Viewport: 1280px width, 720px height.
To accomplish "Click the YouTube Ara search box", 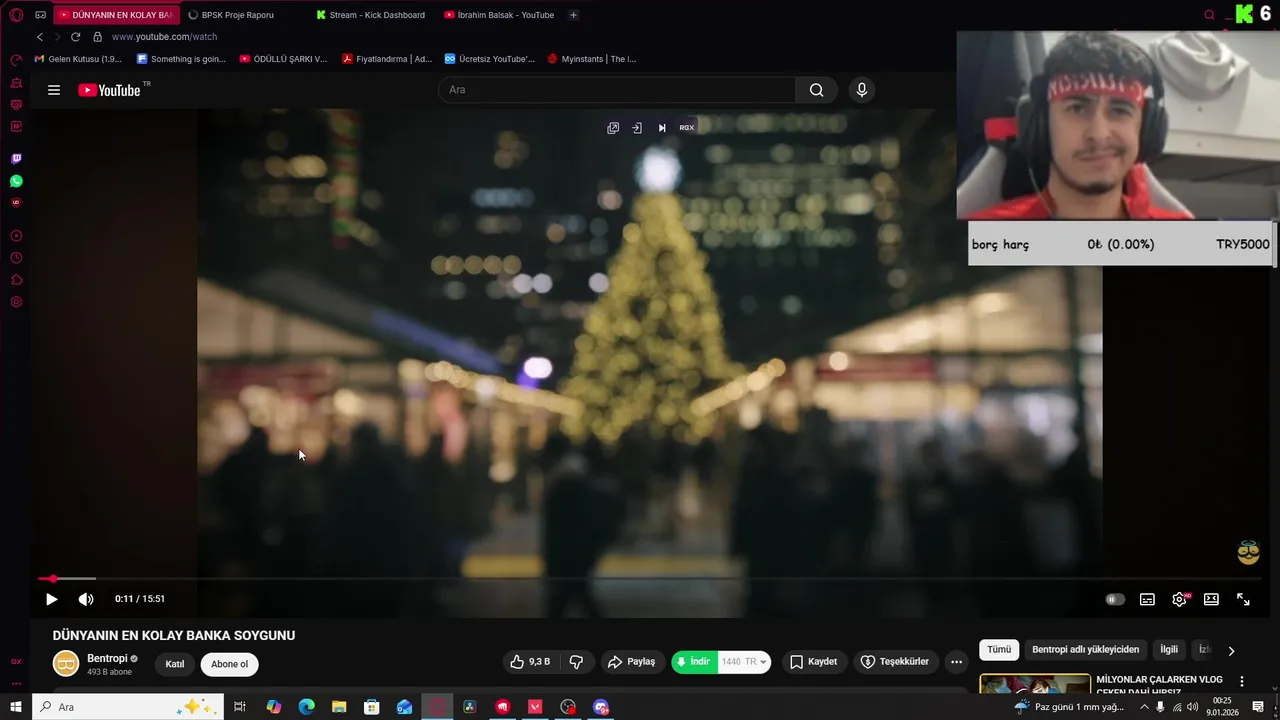I will tap(617, 90).
